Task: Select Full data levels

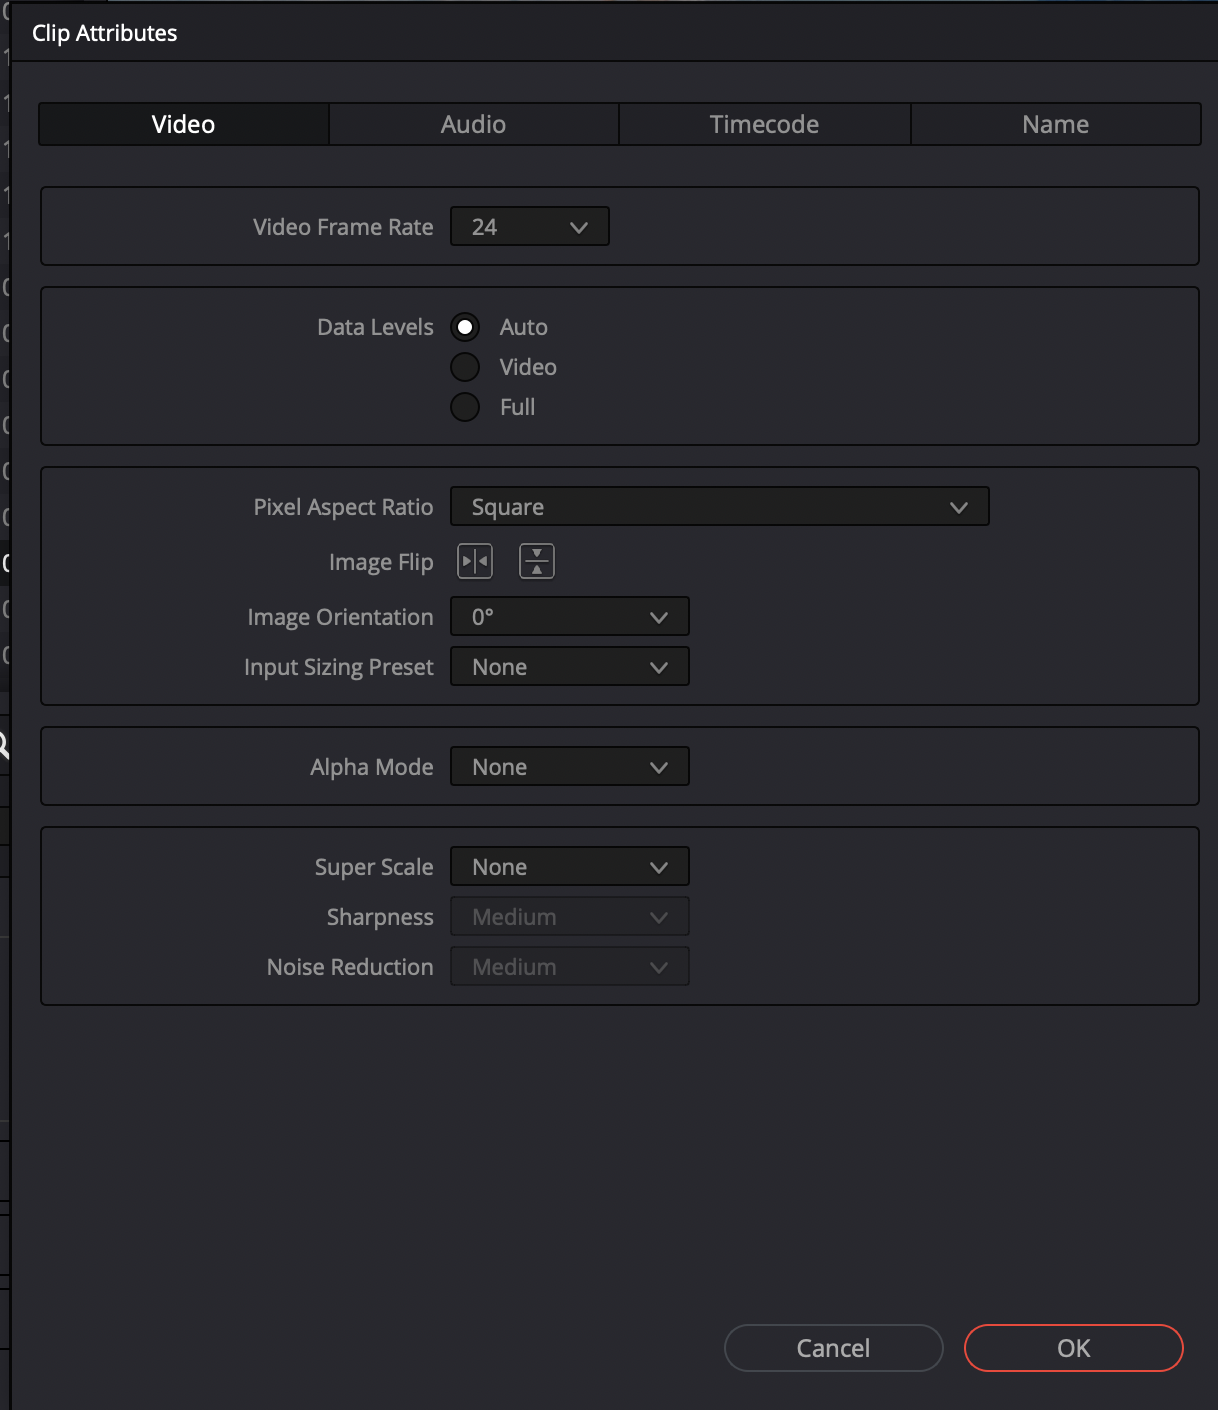Action: 465,407
